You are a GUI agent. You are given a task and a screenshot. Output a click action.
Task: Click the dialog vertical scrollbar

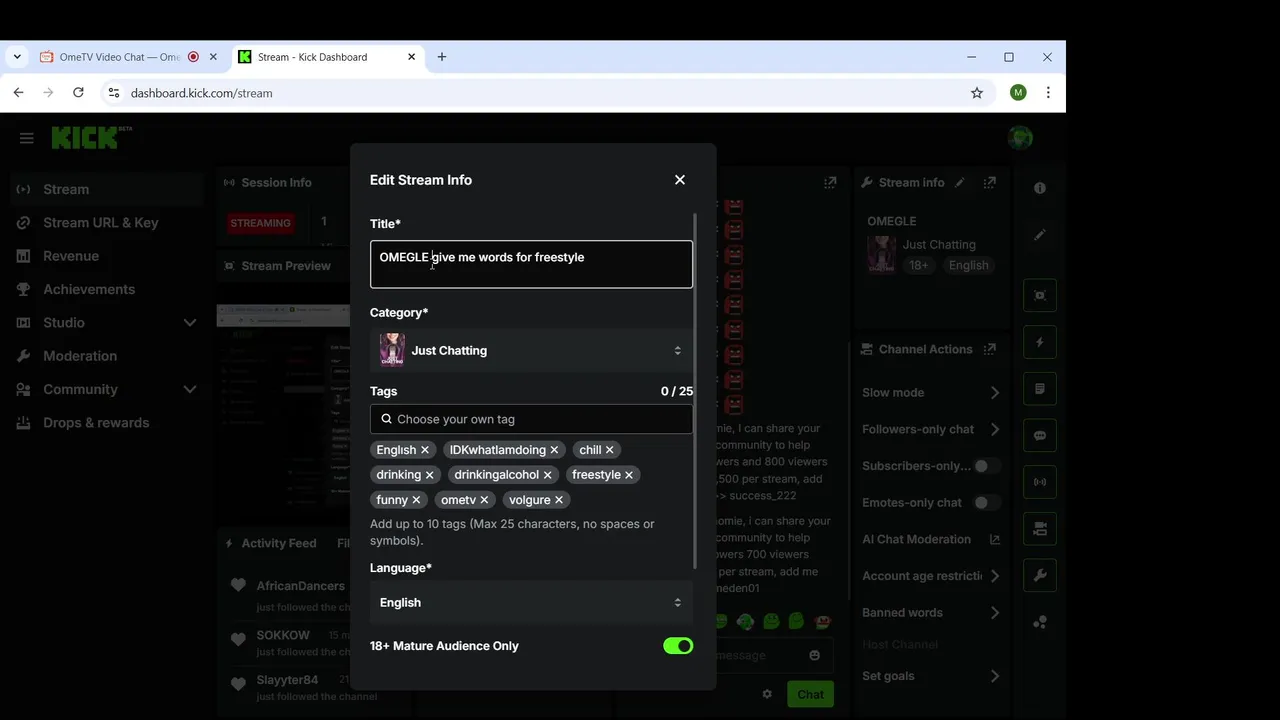pyautogui.click(x=695, y=390)
